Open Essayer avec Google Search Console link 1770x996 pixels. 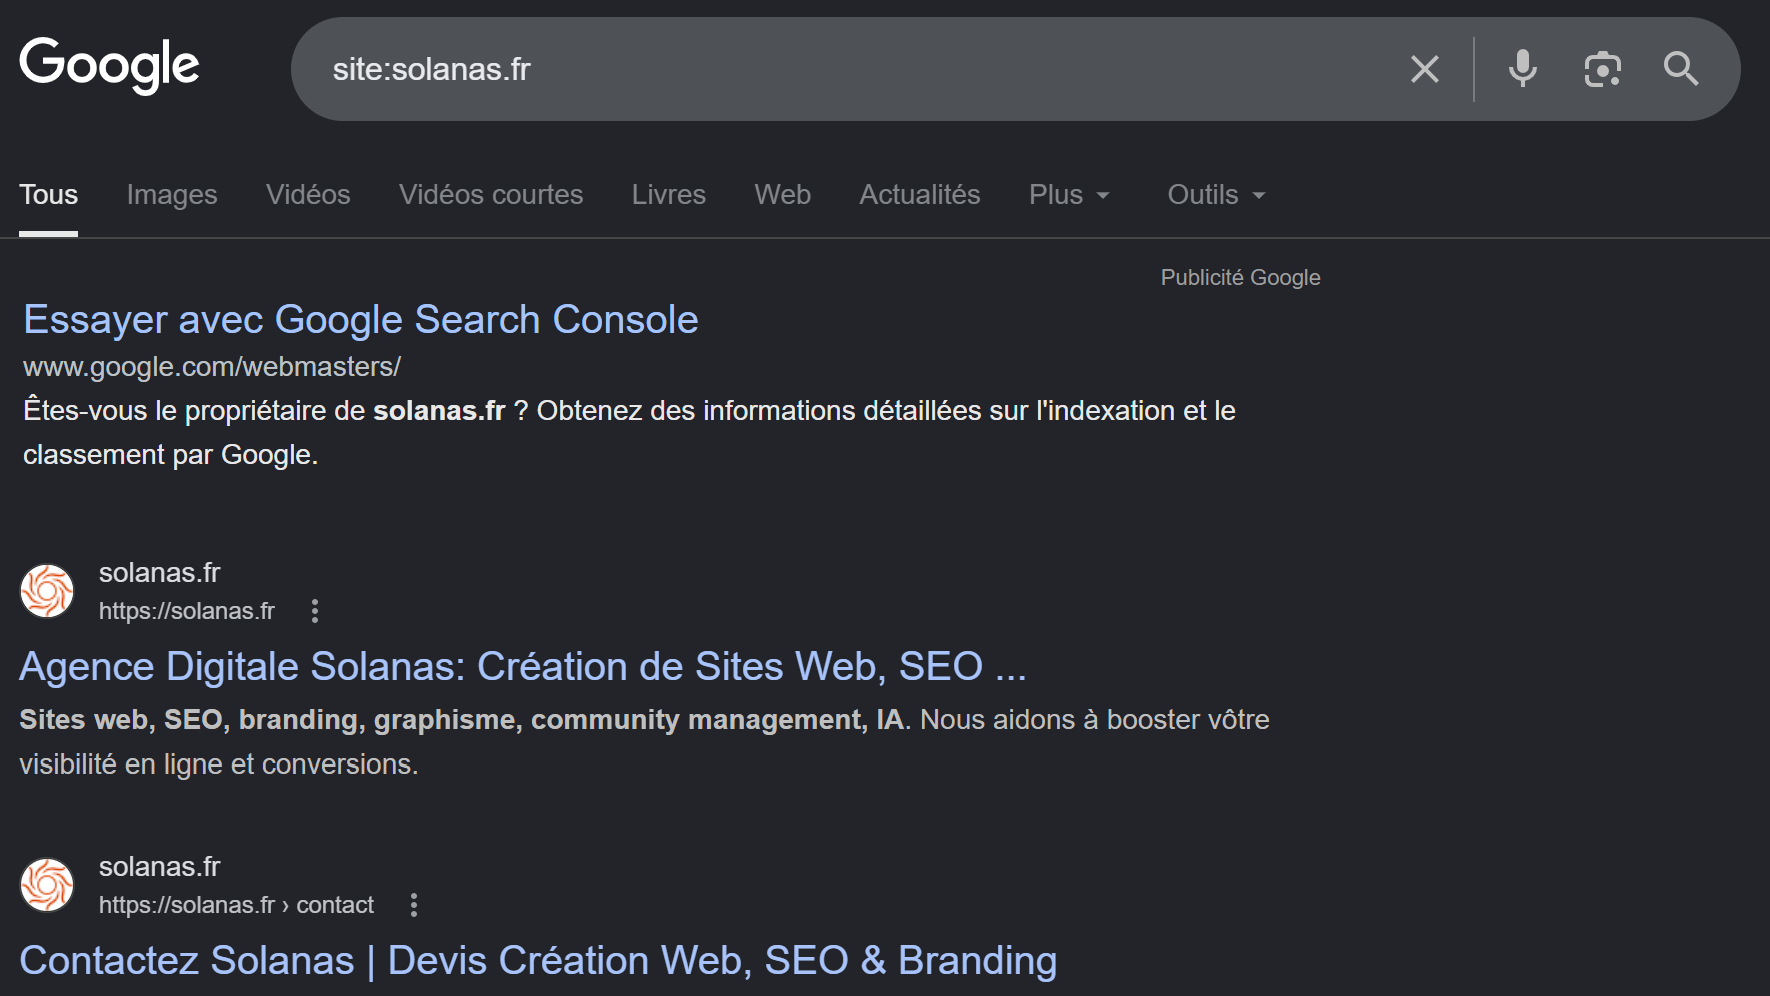(360, 320)
